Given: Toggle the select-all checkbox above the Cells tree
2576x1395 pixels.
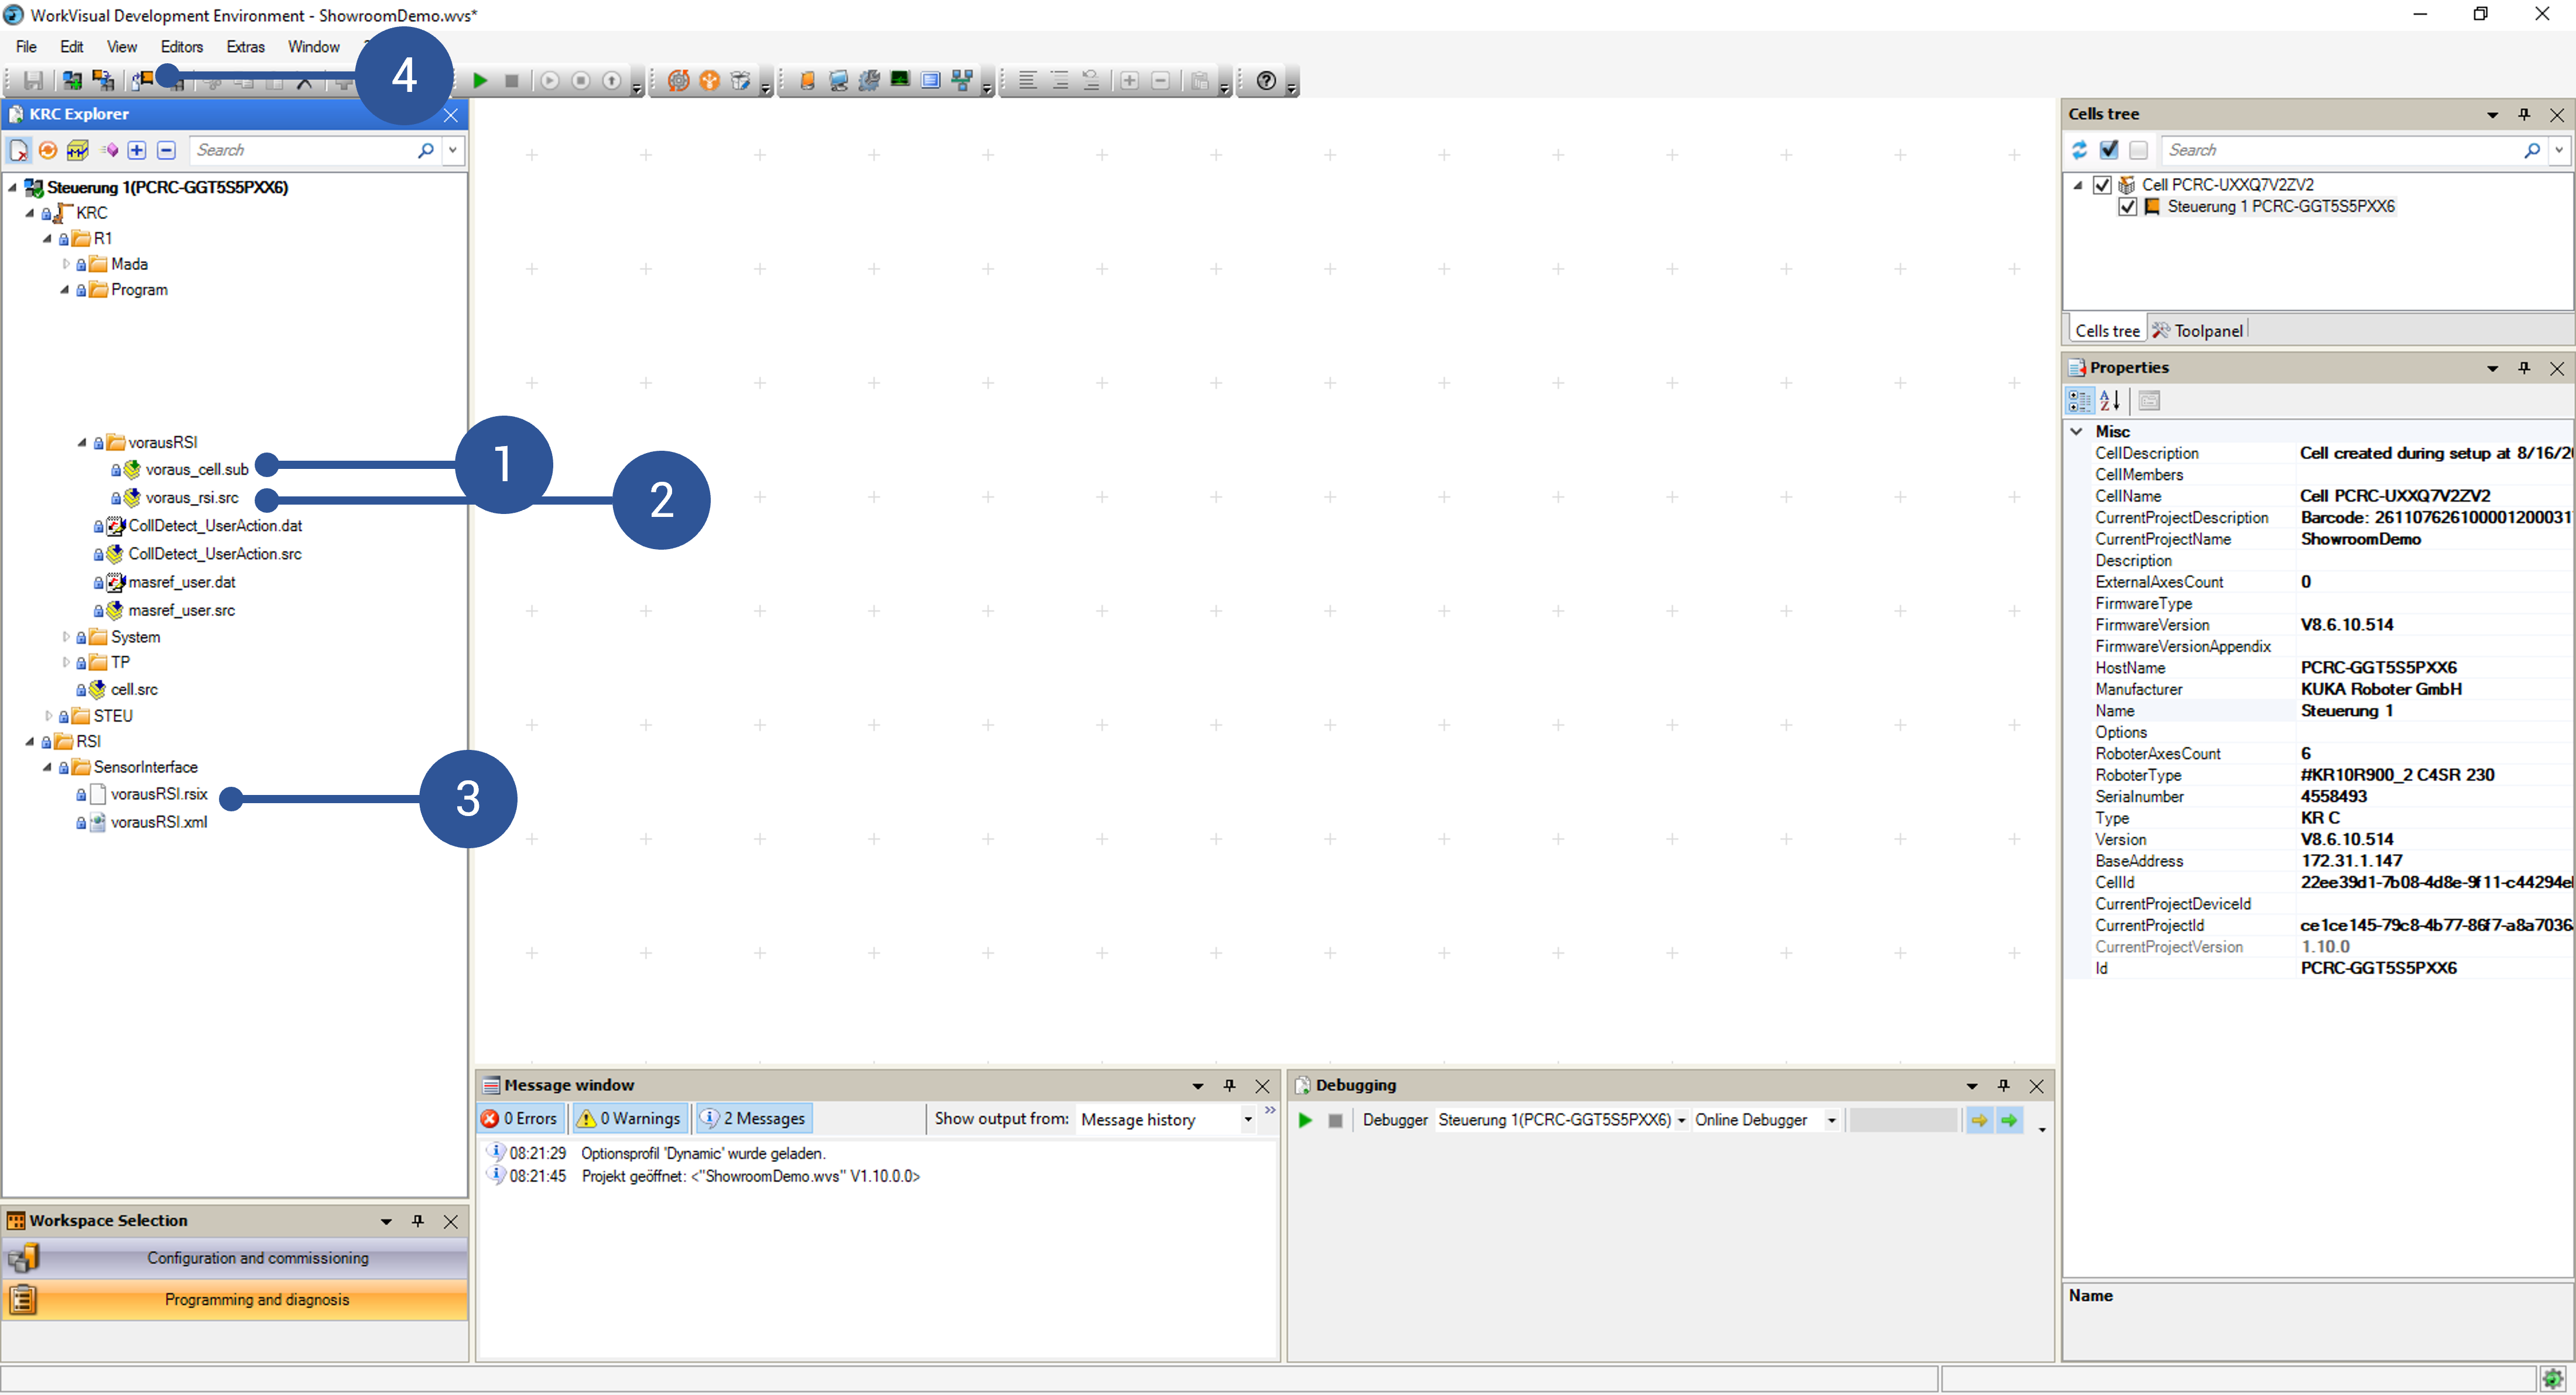Looking at the screenshot, I should pos(2110,150).
